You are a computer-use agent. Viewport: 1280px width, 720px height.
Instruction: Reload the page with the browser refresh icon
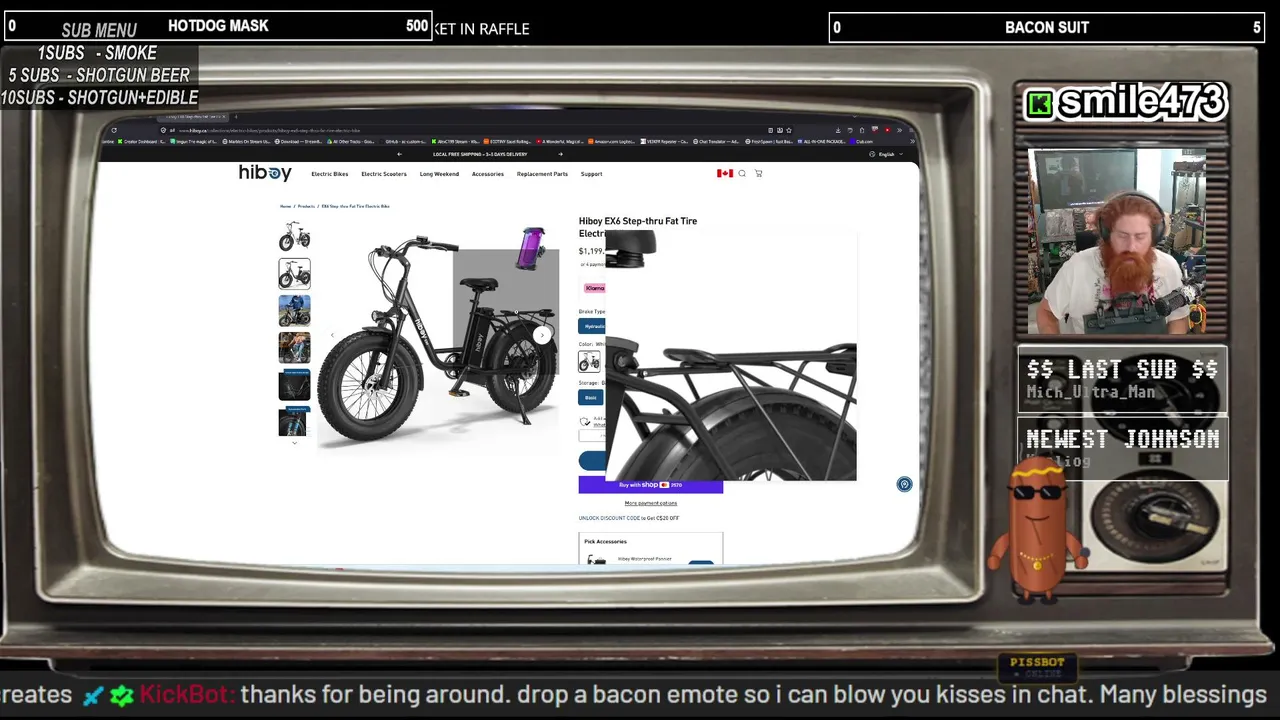(114, 130)
